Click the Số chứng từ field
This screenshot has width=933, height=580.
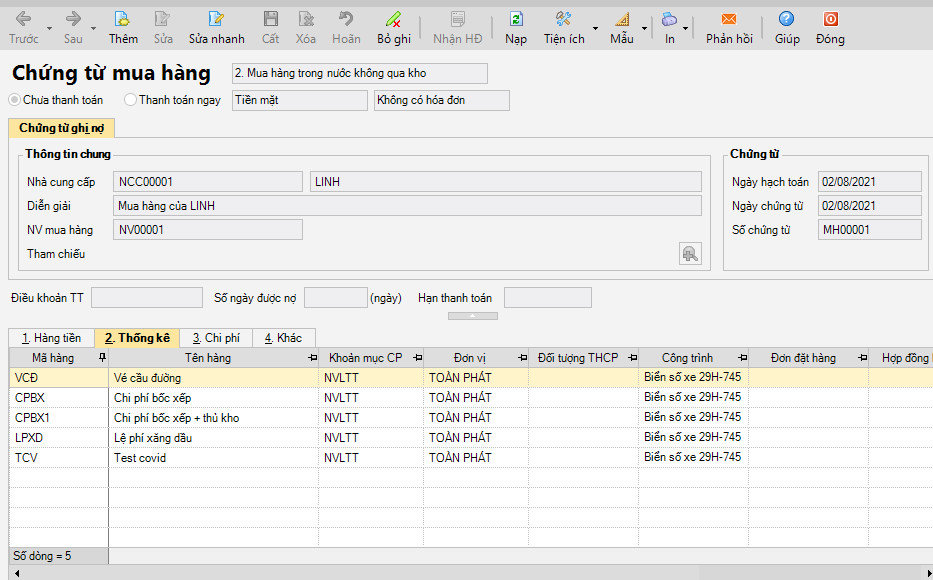click(x=869, y=230)
